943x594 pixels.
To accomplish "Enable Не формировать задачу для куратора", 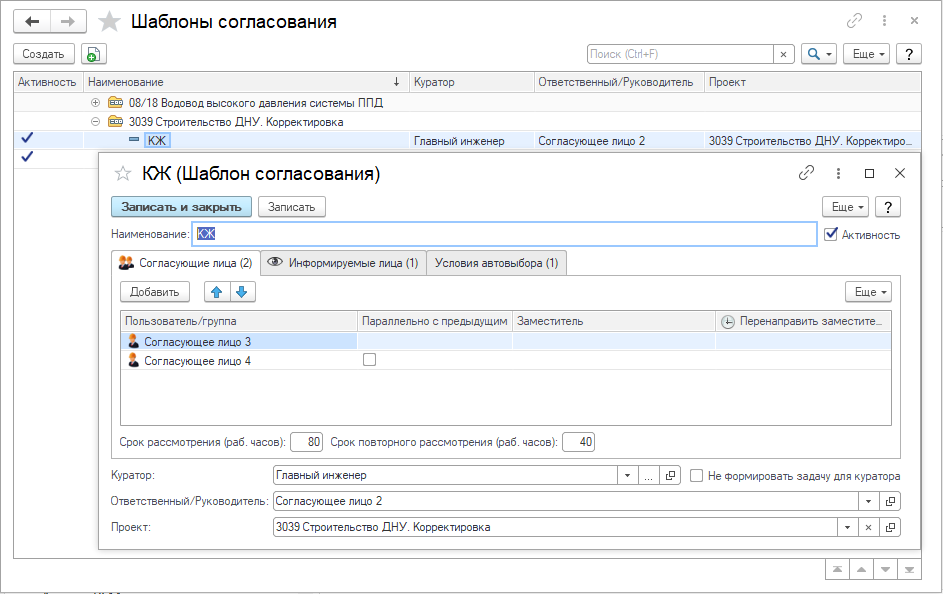I will (698, 476).
